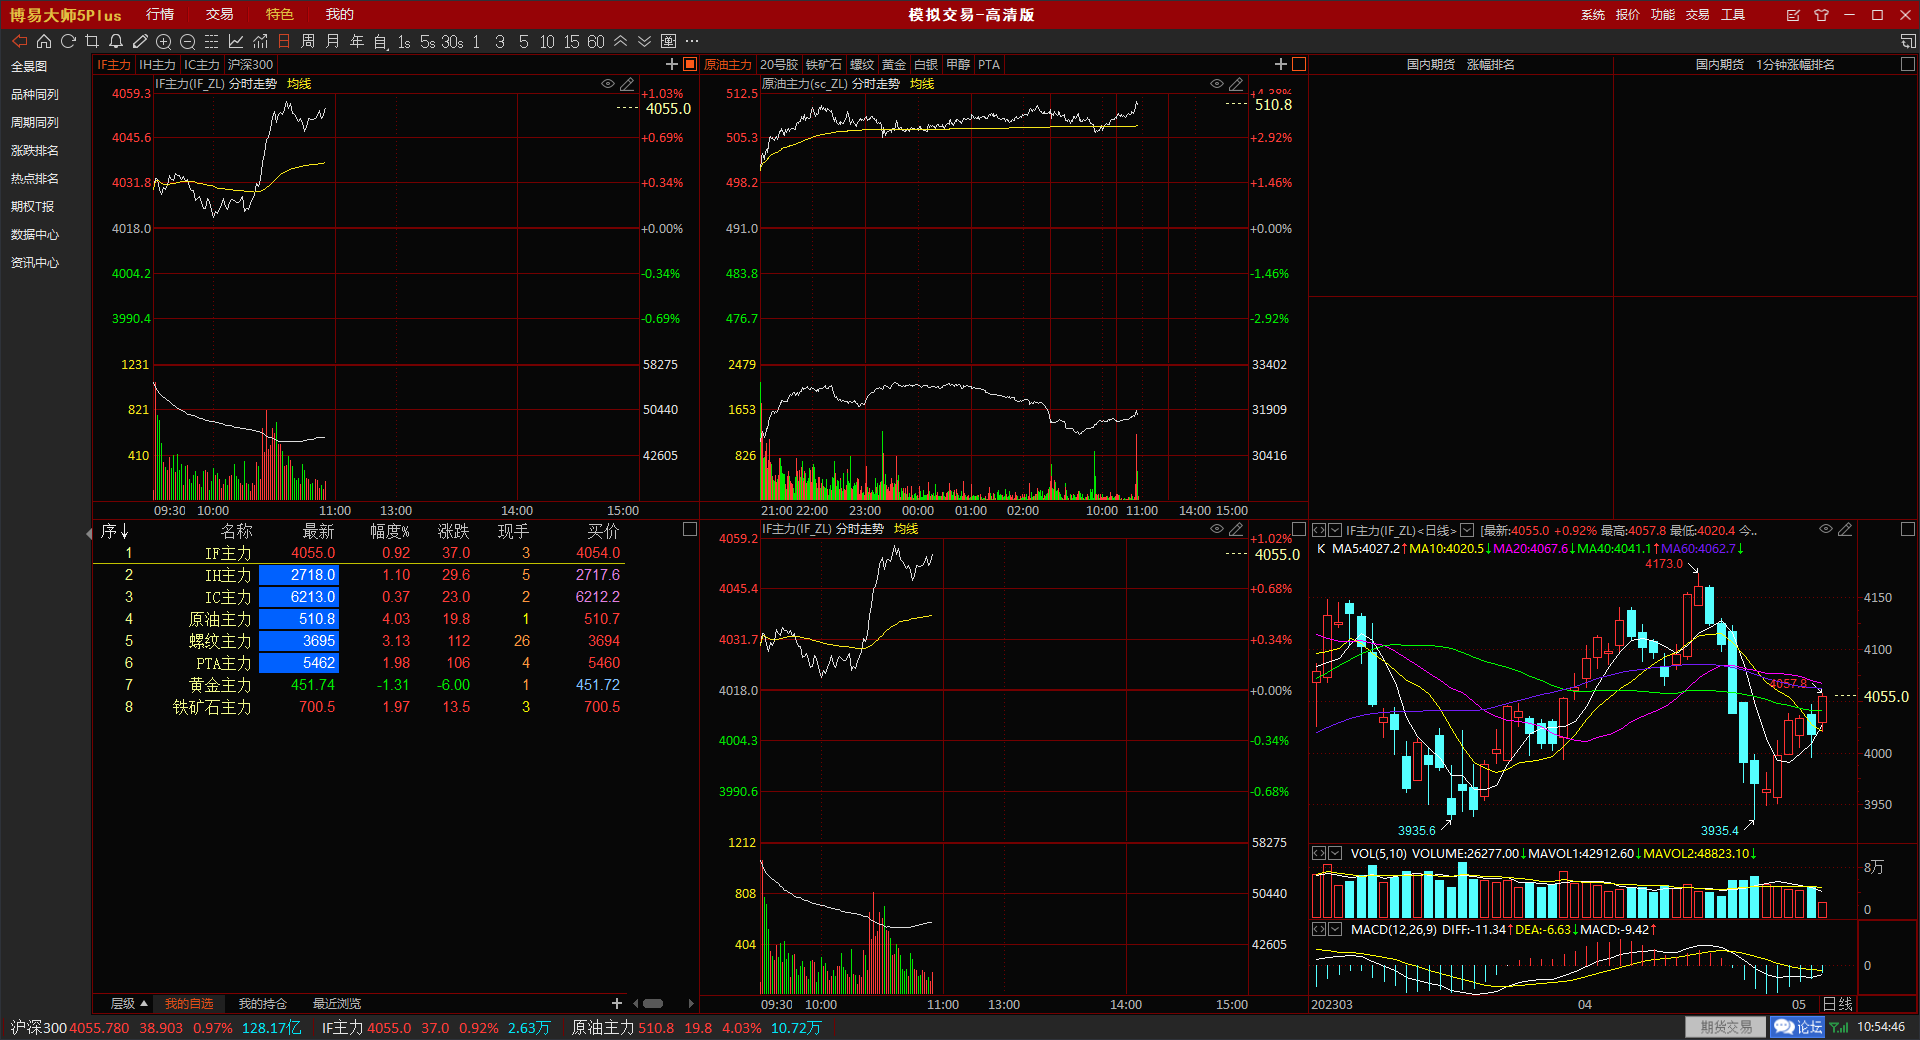Toggle eye visibility icon on IF主力 intraday chart

(x=607, y=84)
